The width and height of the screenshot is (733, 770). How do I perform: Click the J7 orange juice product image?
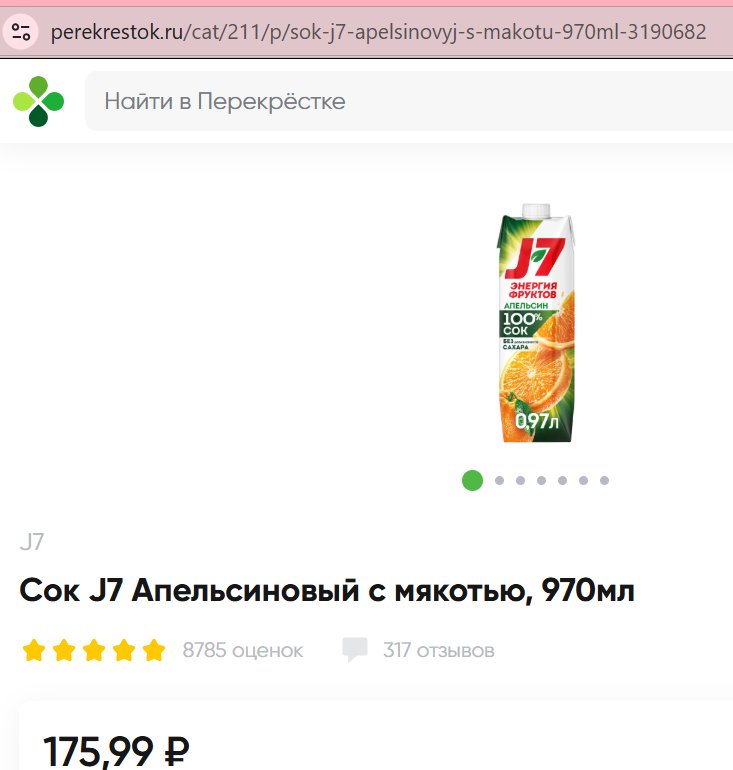[536, 323]
